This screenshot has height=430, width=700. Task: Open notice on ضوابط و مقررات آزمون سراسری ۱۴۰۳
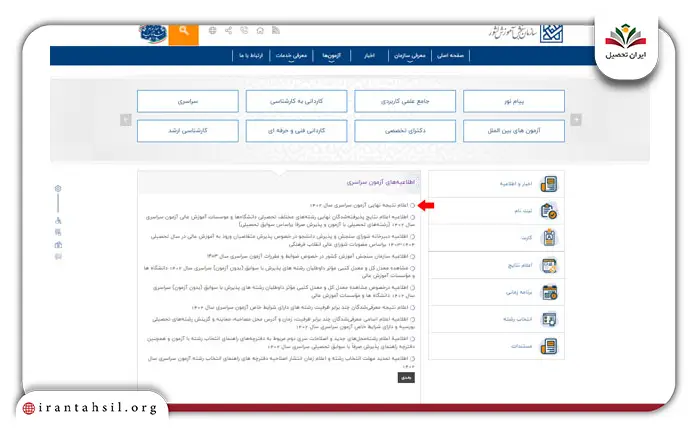(308, 256)
